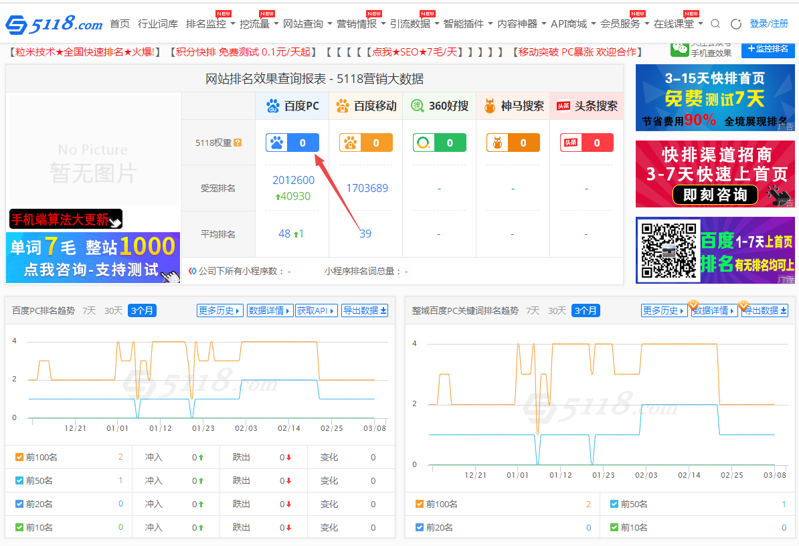Click the search magnifier icon in header
This screenshot has width=799, height=546.
pos(715,24)
